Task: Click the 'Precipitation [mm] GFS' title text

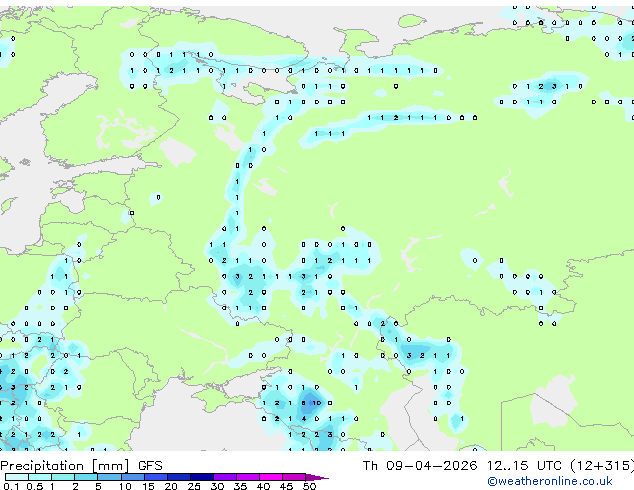Action: 81,466
